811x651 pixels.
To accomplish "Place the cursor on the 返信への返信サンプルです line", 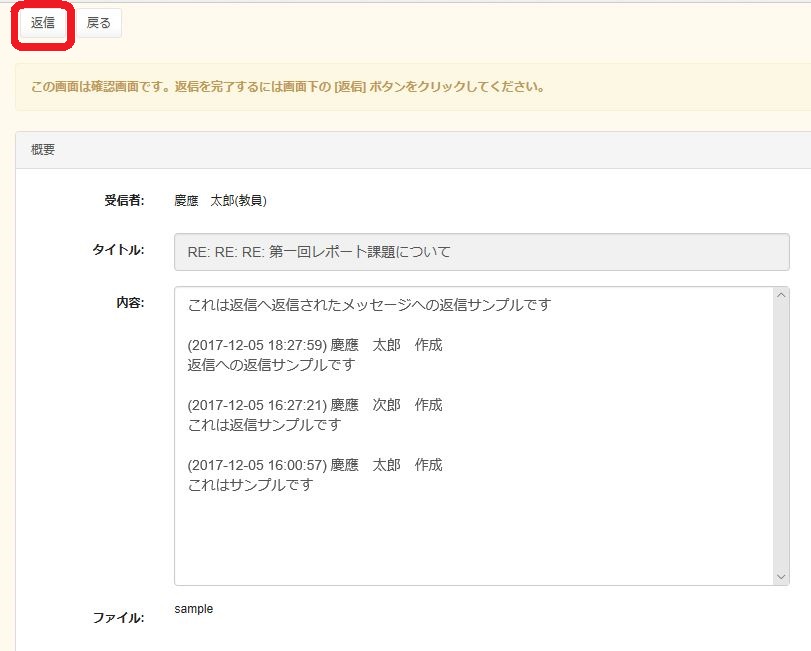I will click(x=270, y=365).
